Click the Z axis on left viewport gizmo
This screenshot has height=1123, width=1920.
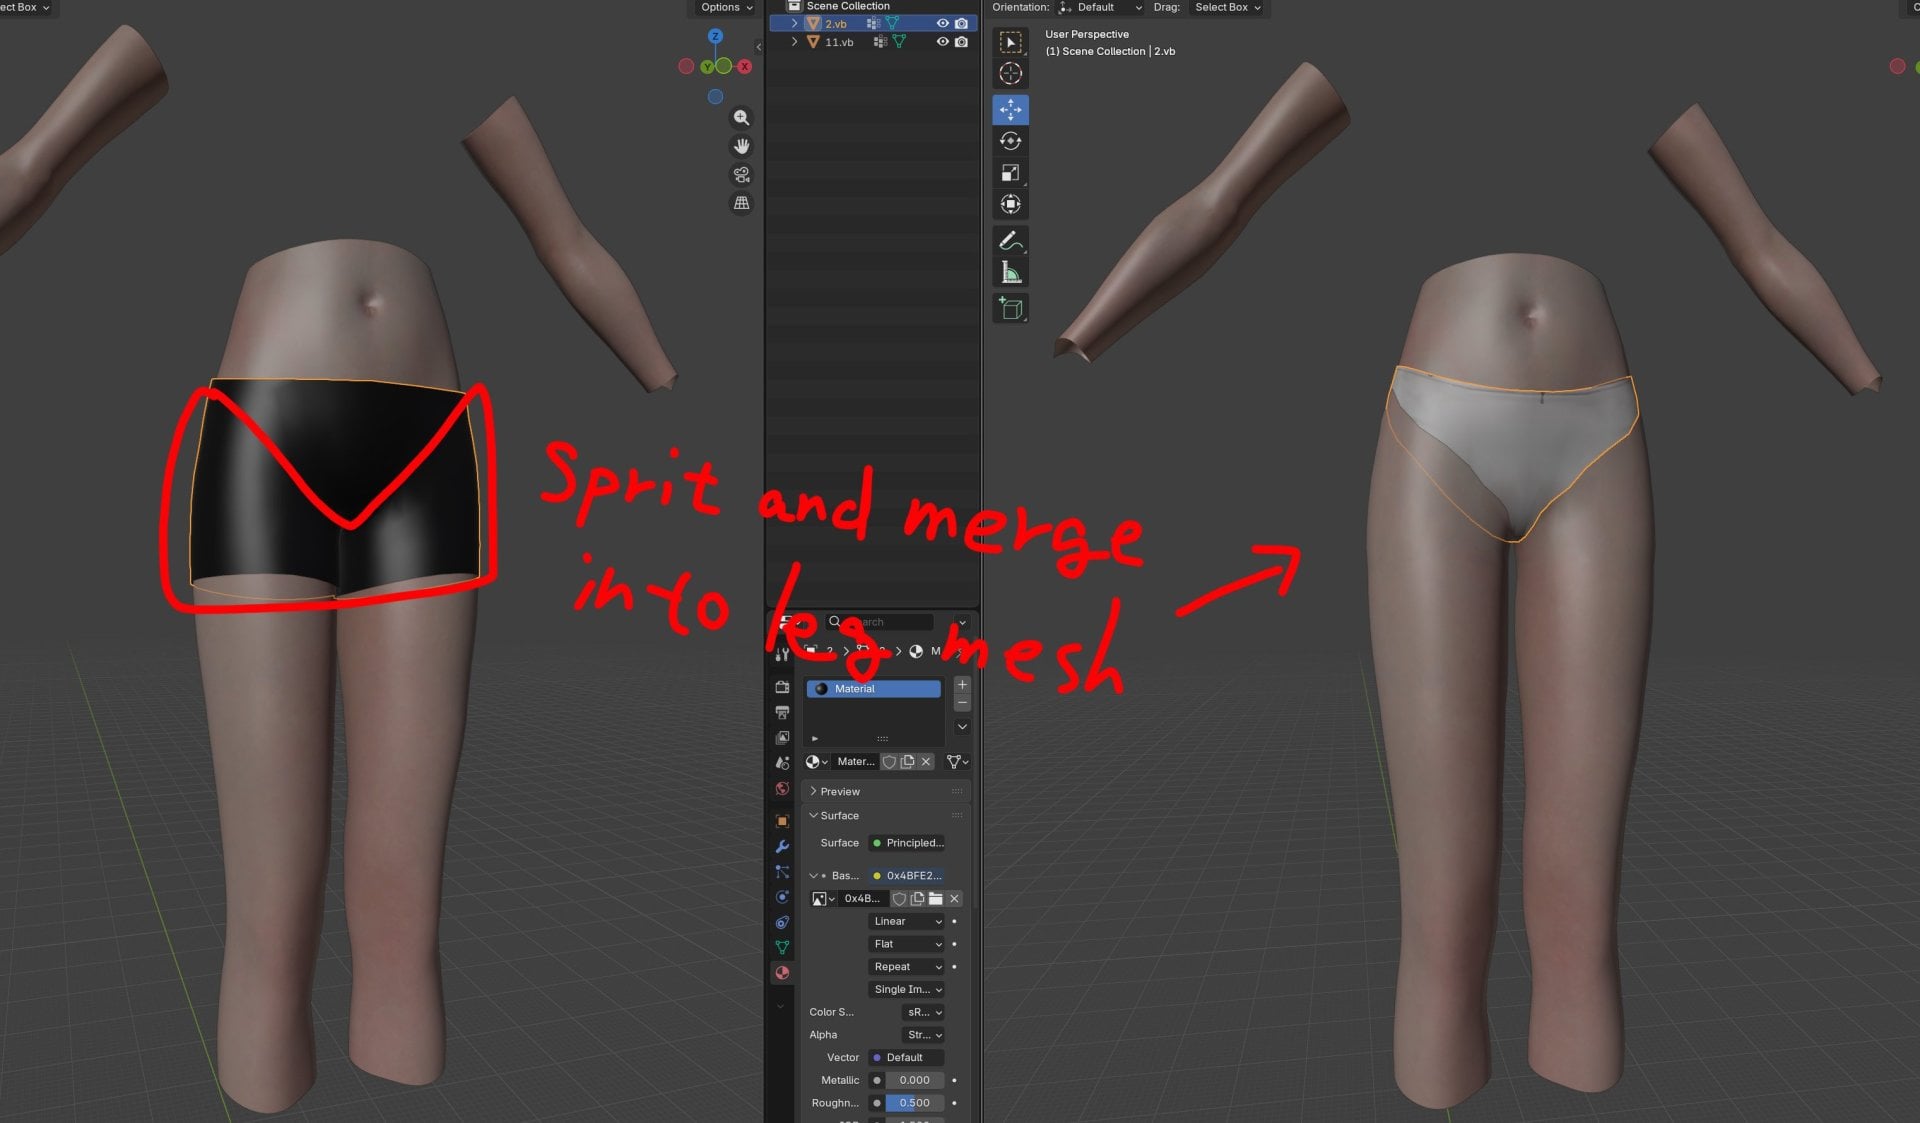click(715, 36)
